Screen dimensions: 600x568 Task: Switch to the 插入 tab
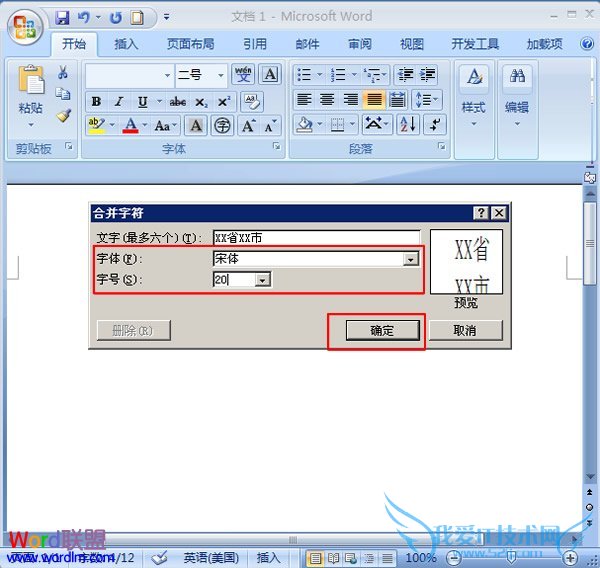tap(126, 44)
